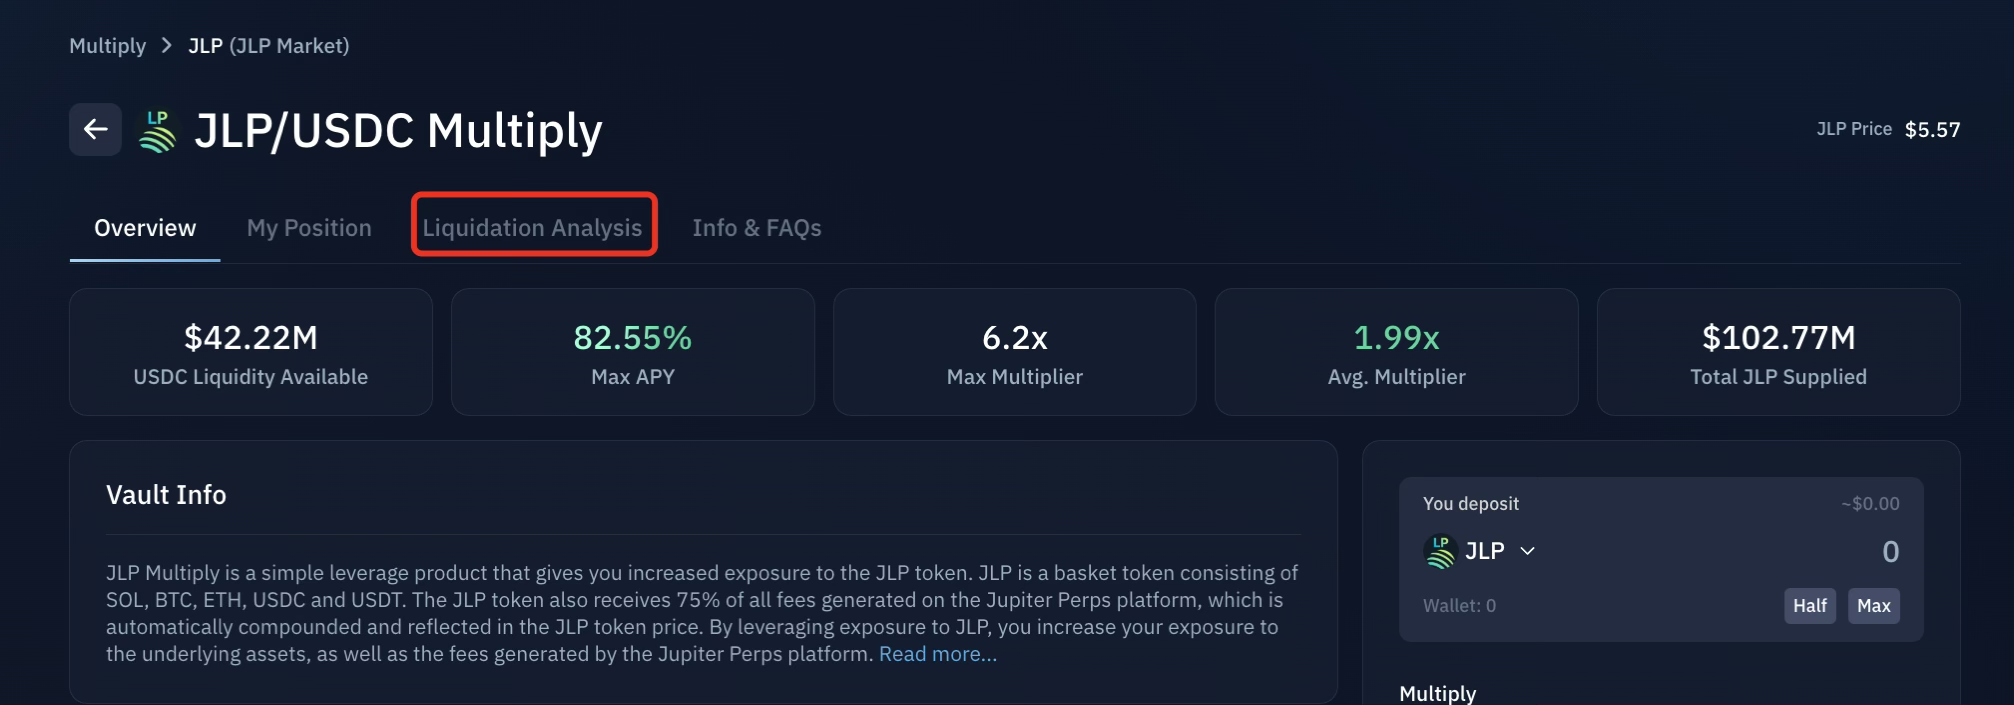2014x705 pixels.
Task: Click the JLP Price value
Action: [1932, 130]
